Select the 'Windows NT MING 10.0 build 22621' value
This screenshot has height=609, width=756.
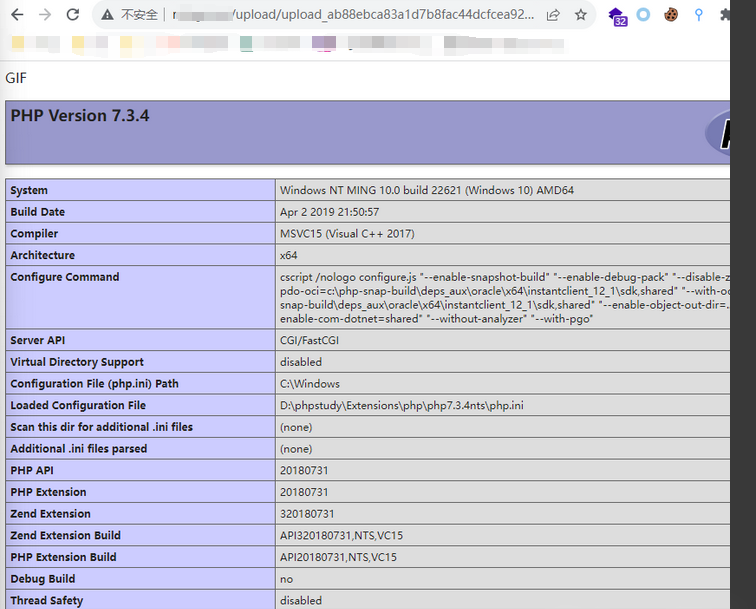[x=427, y=190]
